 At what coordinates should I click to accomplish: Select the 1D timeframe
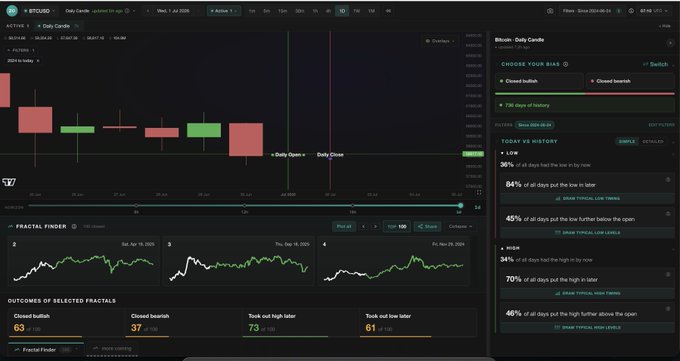pos(342,11)
